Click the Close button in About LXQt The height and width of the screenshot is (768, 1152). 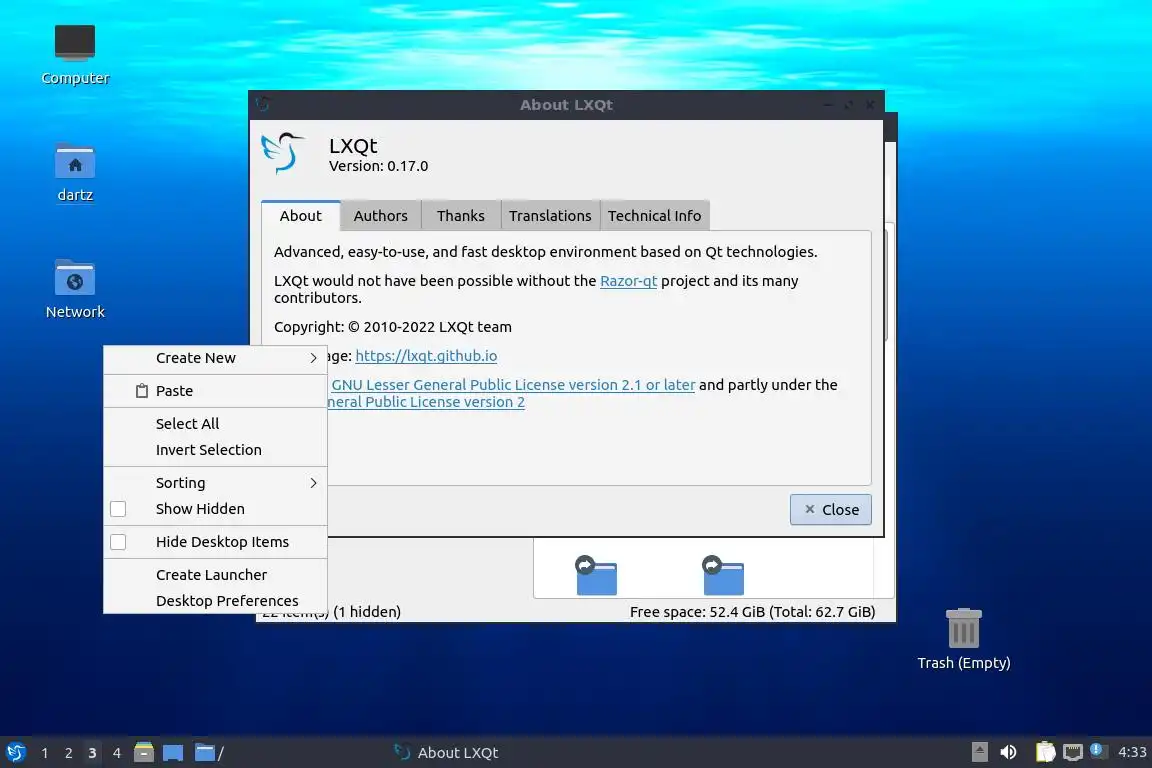click(830, 509)
